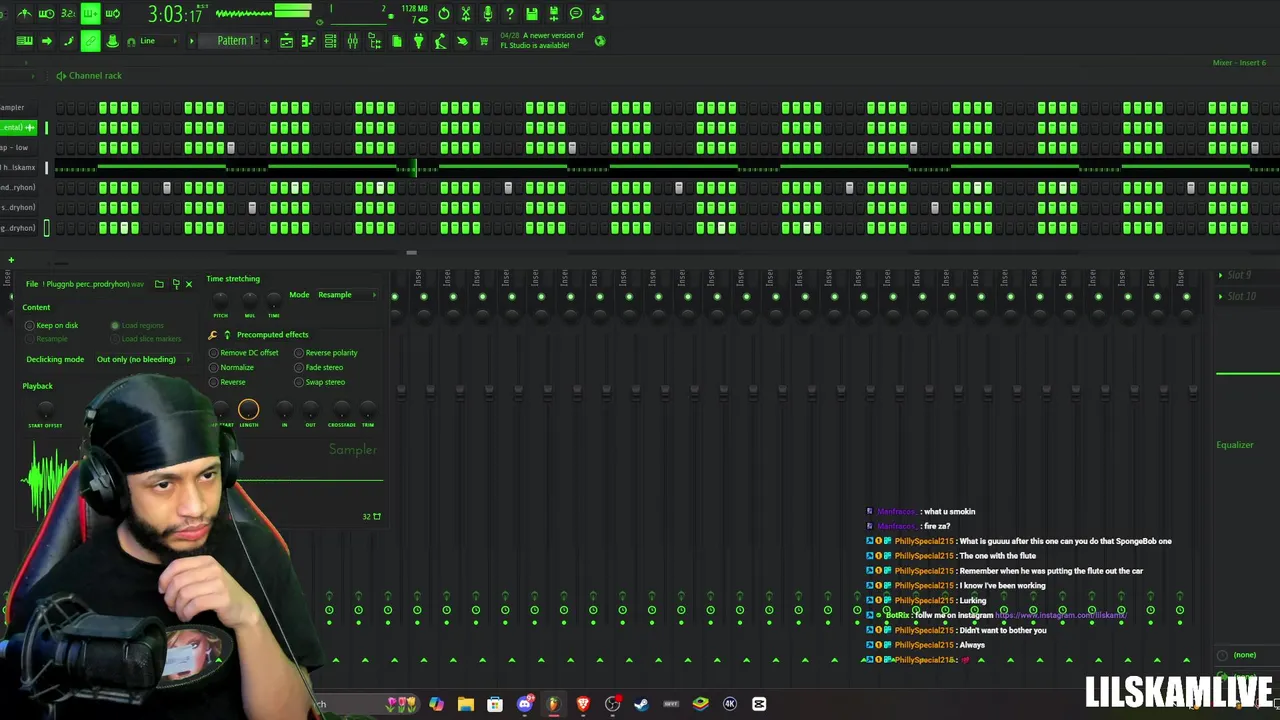
Task: Open help via question mark icon
Action: tap(510, 14)
